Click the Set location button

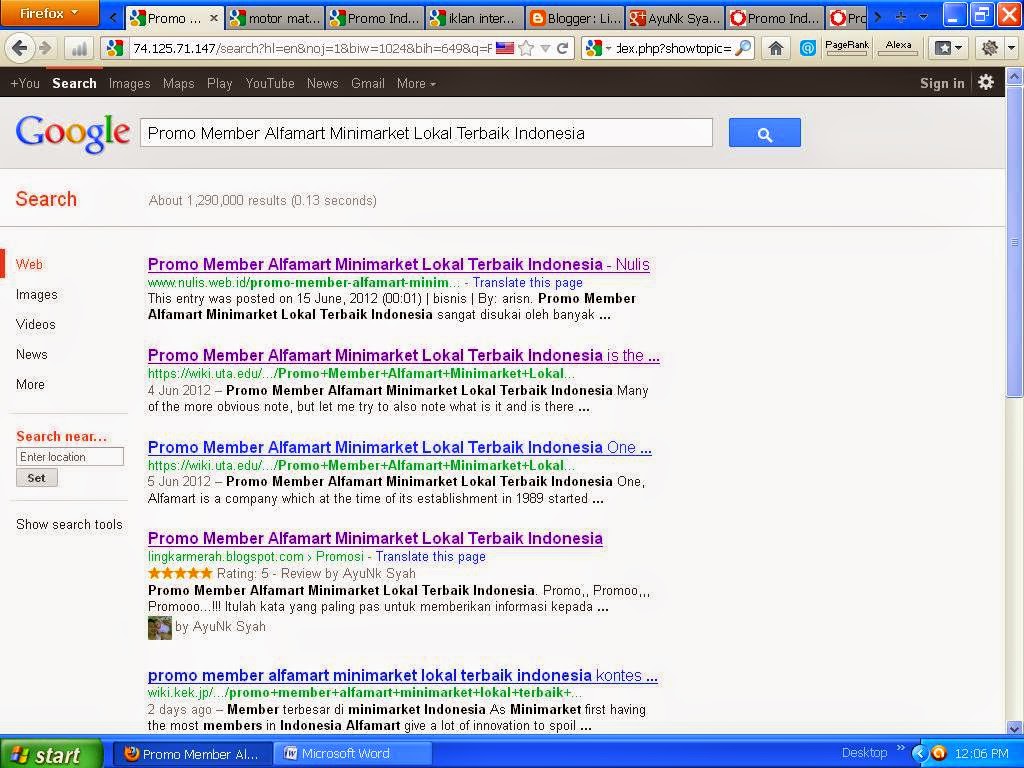click(37, 478)
